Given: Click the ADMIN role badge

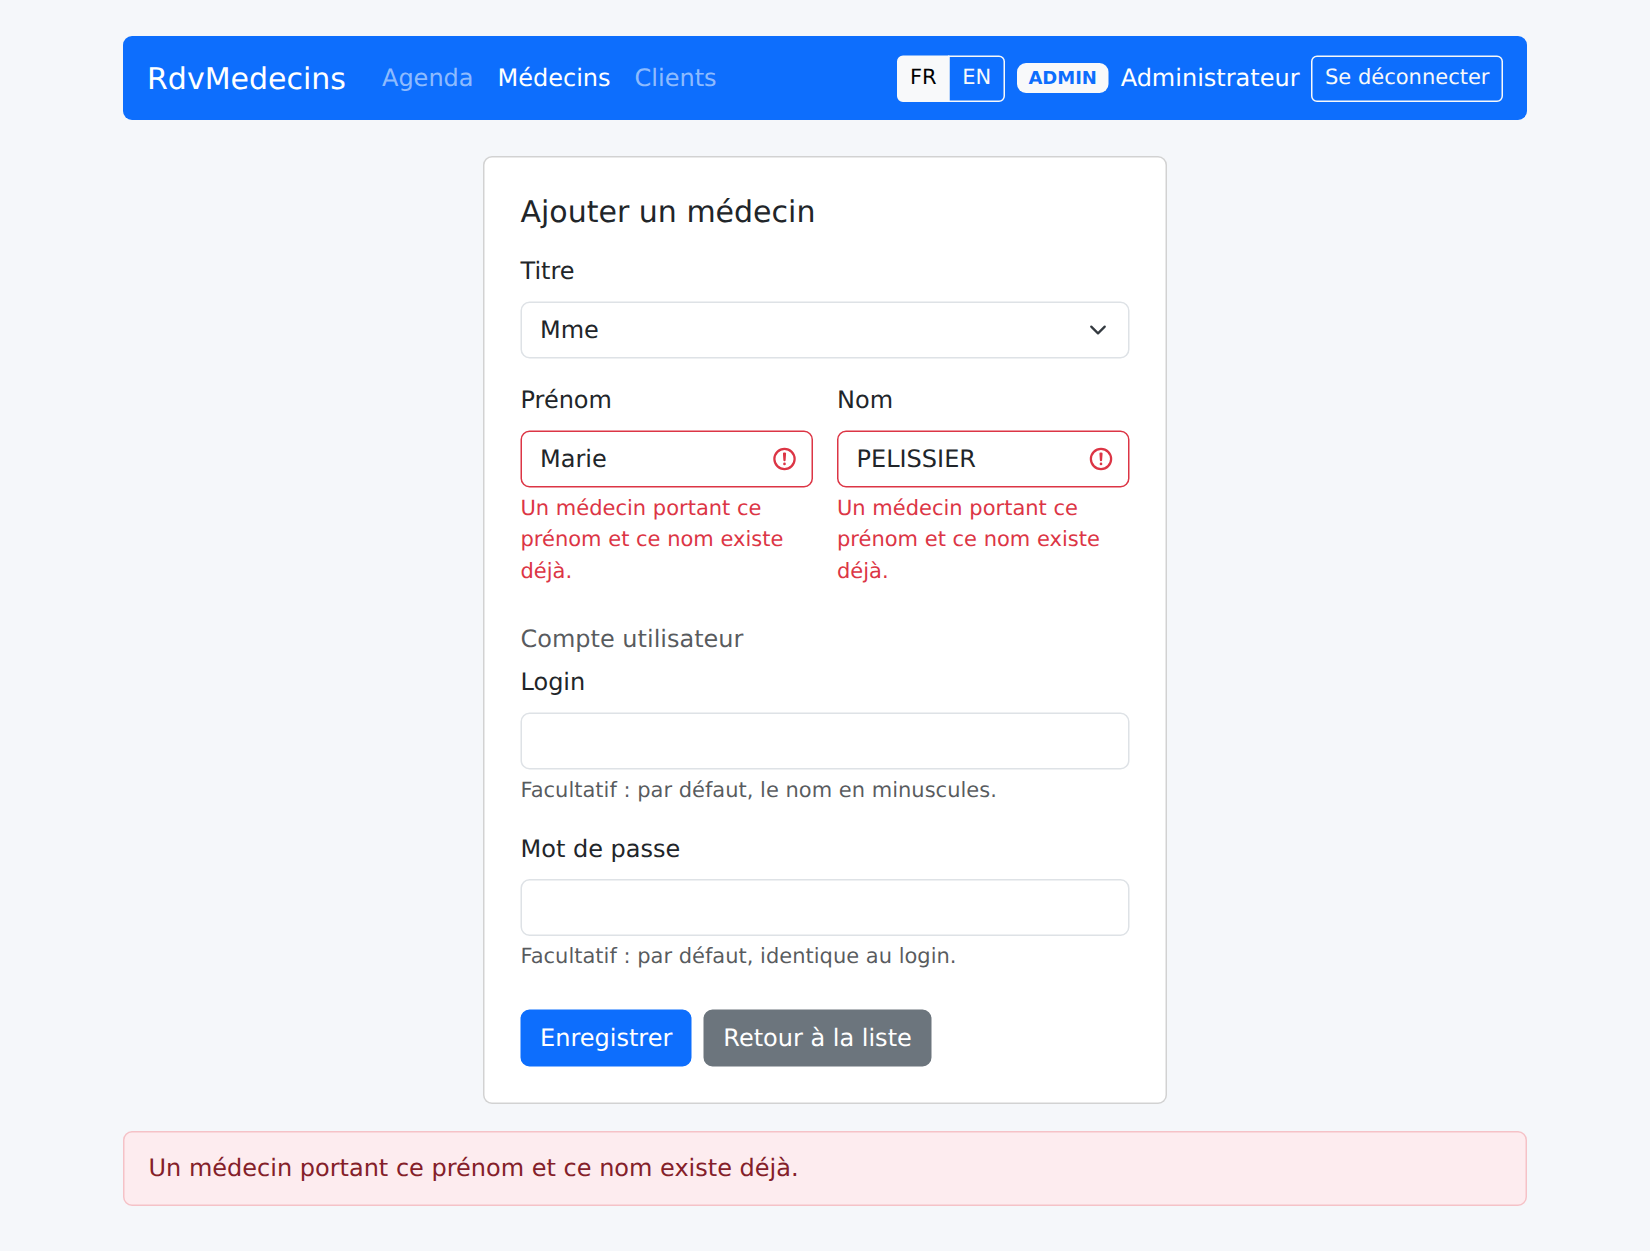Looking at the screenshot, I should point(1062,78).
